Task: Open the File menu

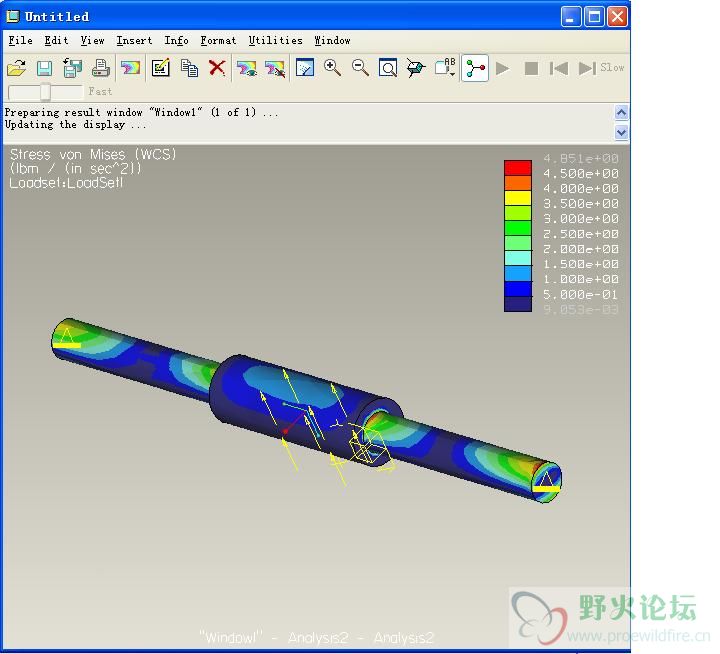Action: (x=21, y=40)
